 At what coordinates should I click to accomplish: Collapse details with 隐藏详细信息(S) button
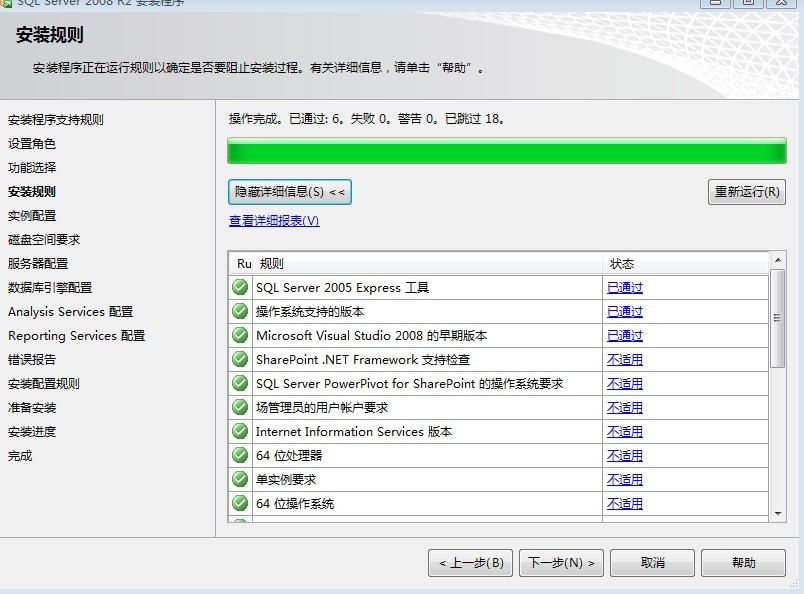click(x=290, y=192)
